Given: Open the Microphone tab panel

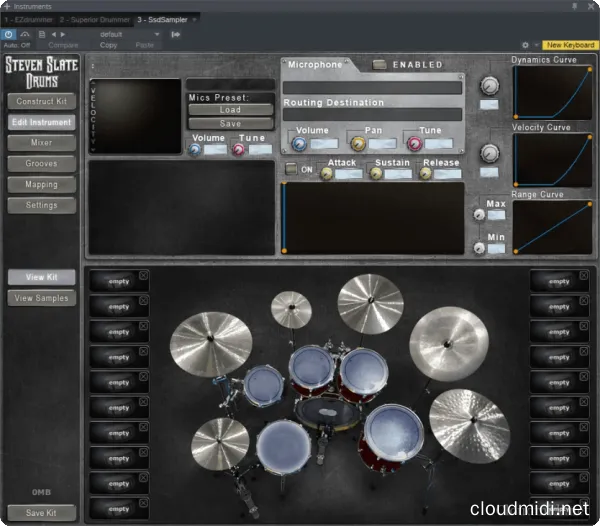Looking at the screenshot, I should 315,65.
